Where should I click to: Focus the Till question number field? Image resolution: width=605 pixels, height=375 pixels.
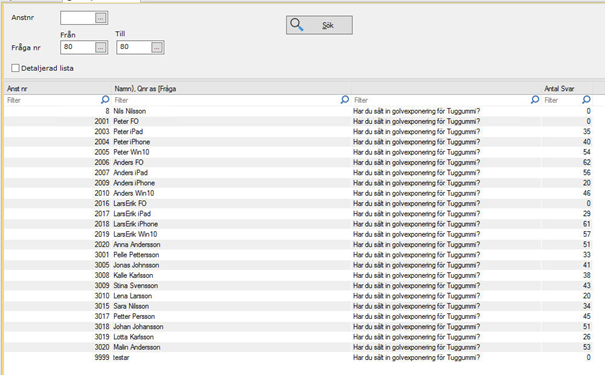tap(134, 47)
